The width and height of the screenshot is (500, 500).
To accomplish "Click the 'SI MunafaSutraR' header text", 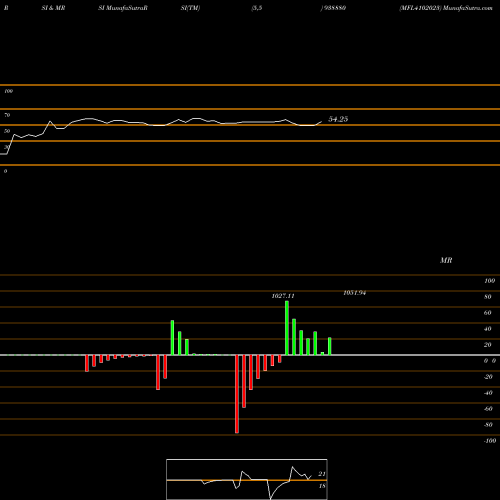I will point(123,8).
